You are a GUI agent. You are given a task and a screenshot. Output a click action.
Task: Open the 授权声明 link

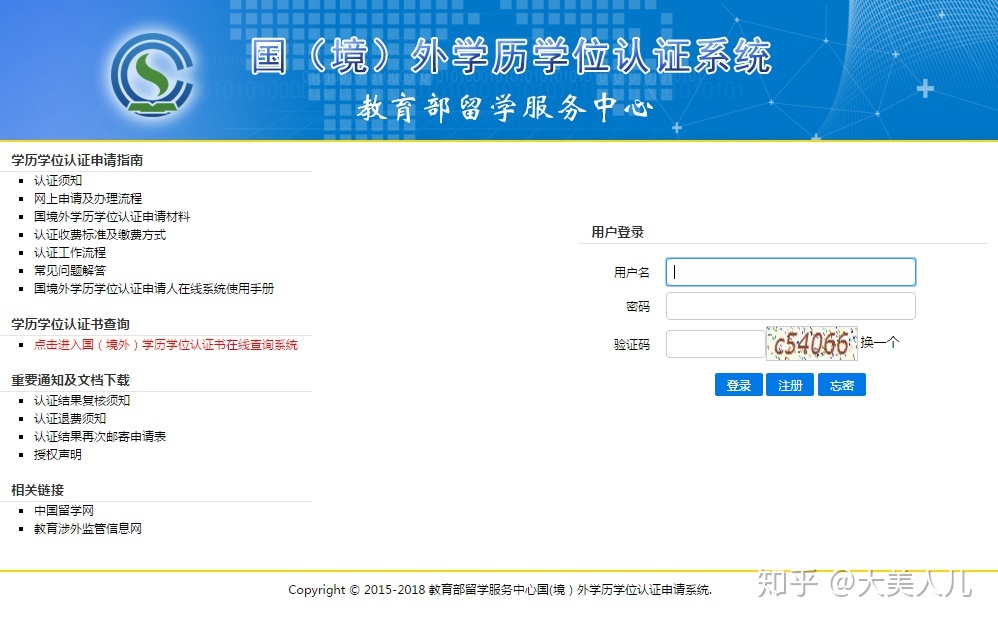click(58, 455)
